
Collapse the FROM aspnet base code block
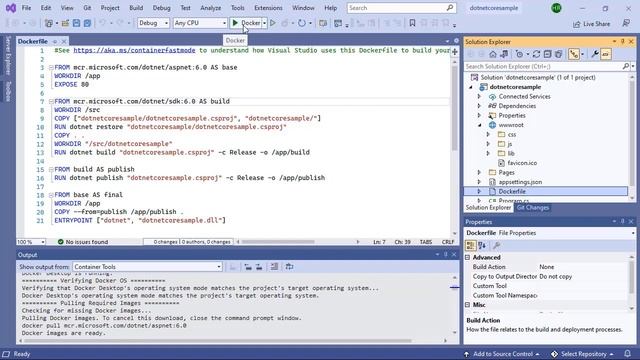click(51, 67)
